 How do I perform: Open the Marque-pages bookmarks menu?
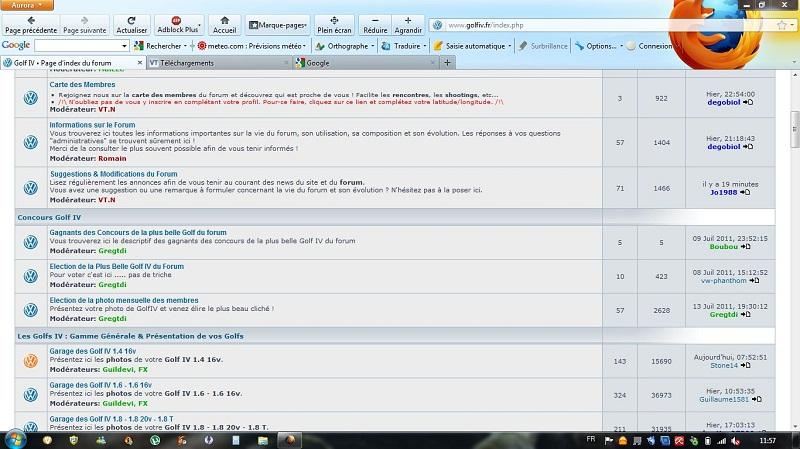click(278, 25)
